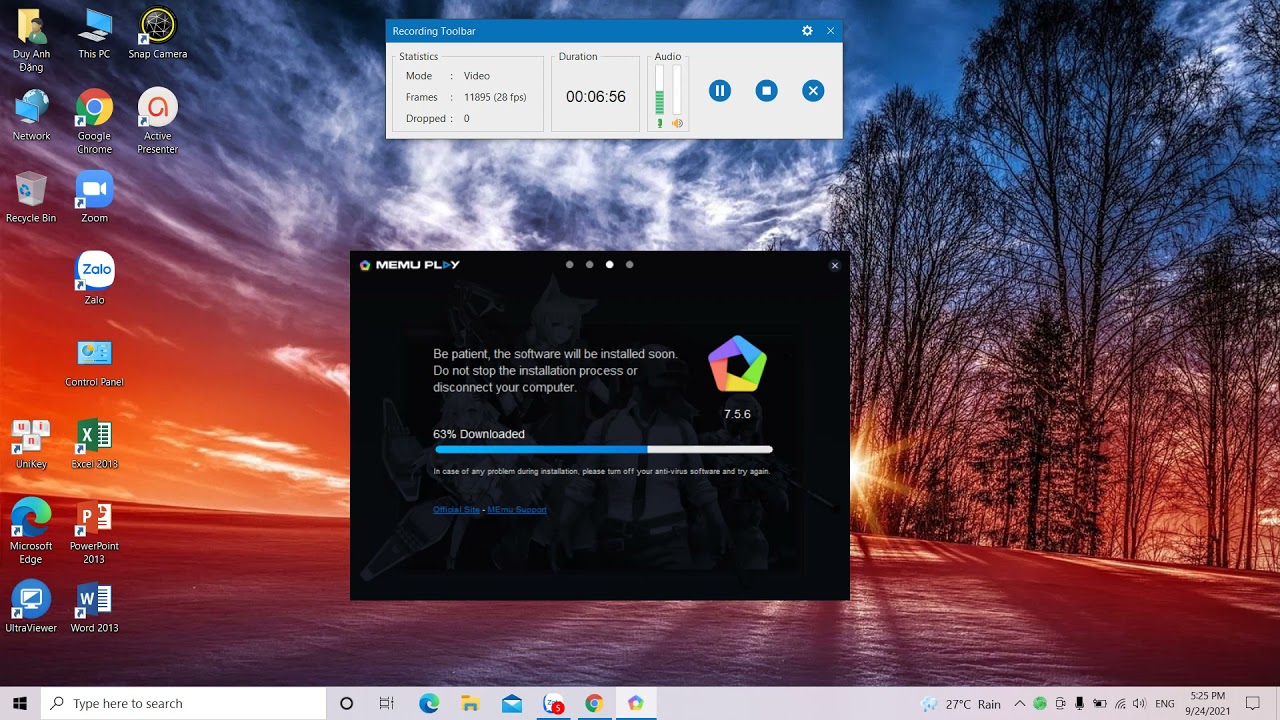Cancel recording with the round X button
Image resolution: width=1280 pixels, height=720 pixels.
[813, 91]
